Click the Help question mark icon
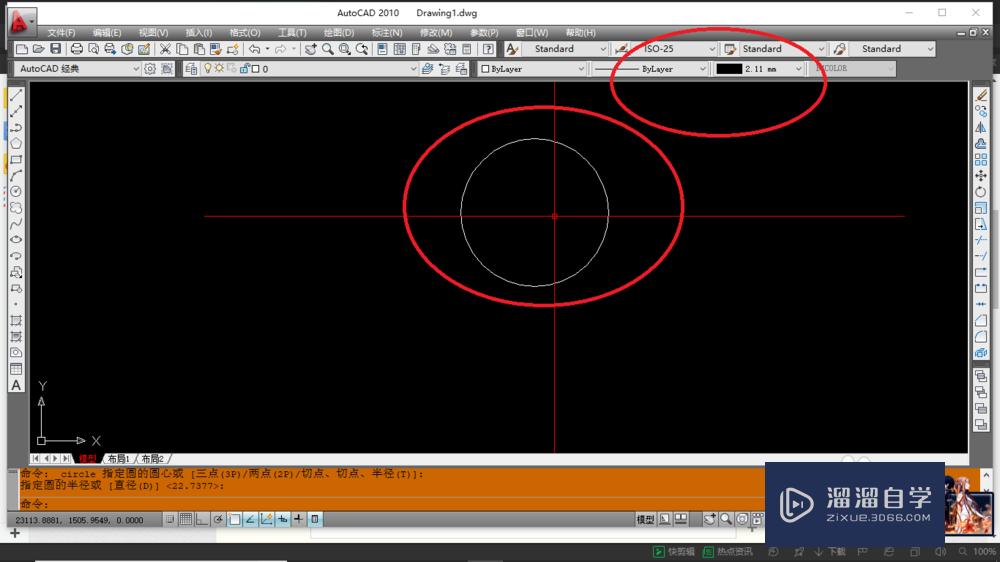 pyautogui.click(x=488, y=49)
